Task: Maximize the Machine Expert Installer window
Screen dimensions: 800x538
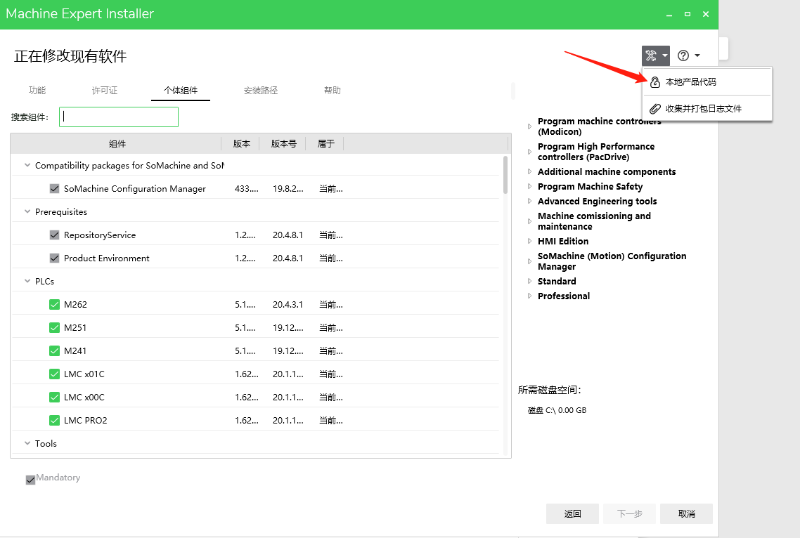Action: point(687,14)
